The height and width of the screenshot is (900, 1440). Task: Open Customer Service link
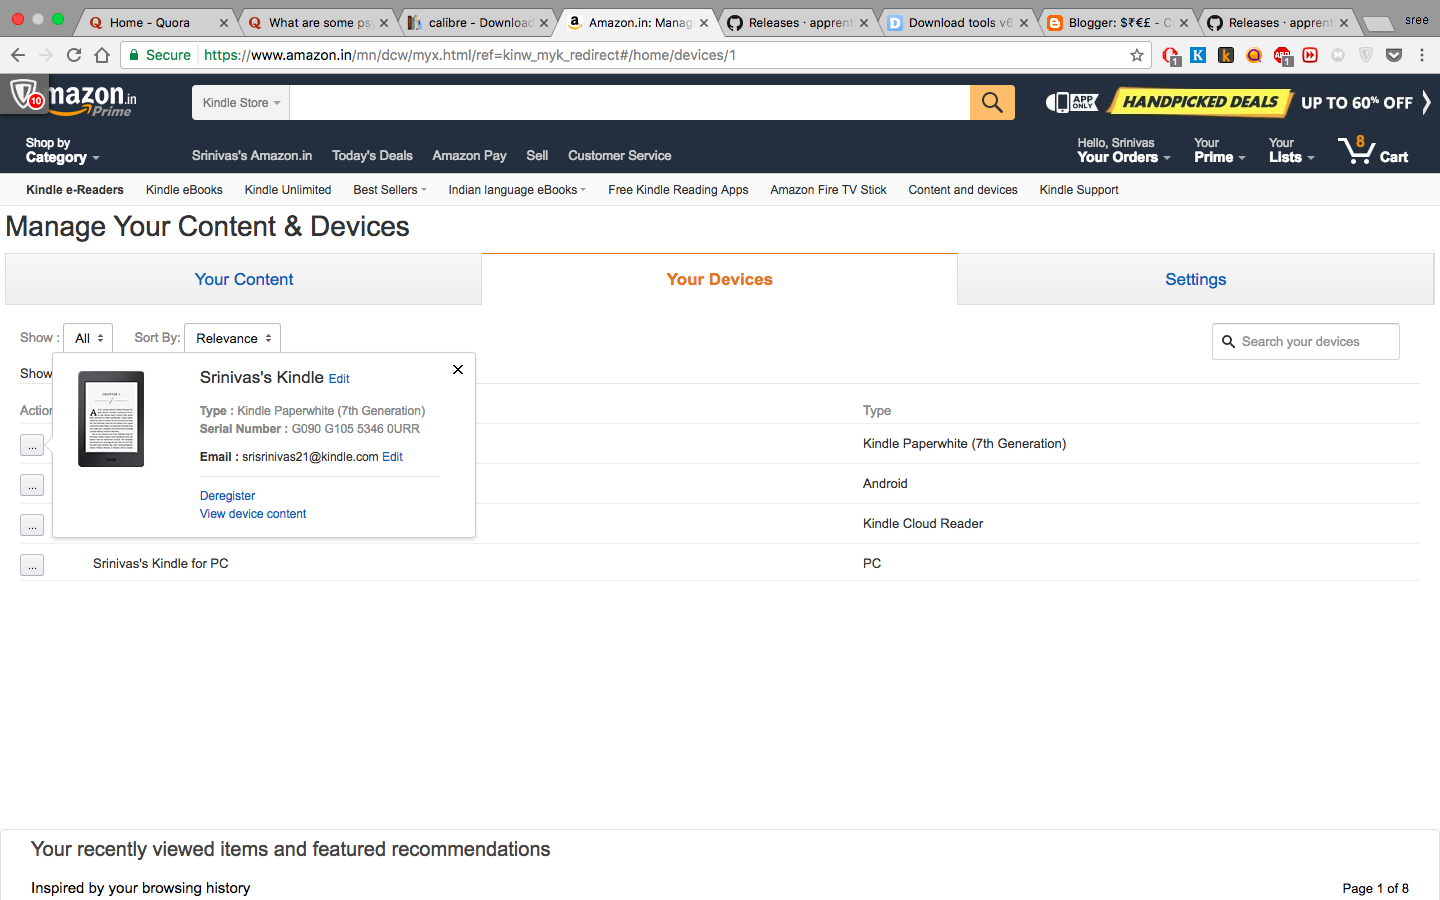point(620,156)
